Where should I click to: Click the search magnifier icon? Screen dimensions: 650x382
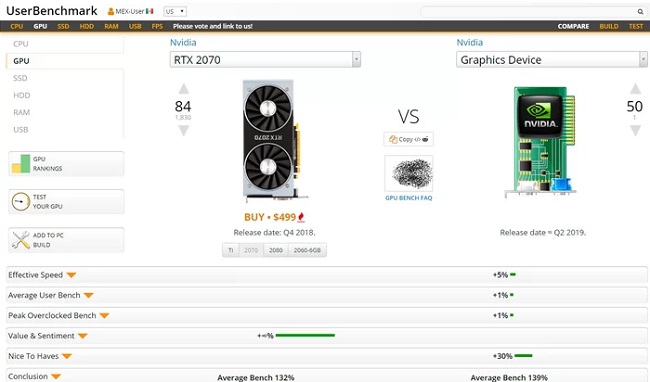click(x=640, y=12)
